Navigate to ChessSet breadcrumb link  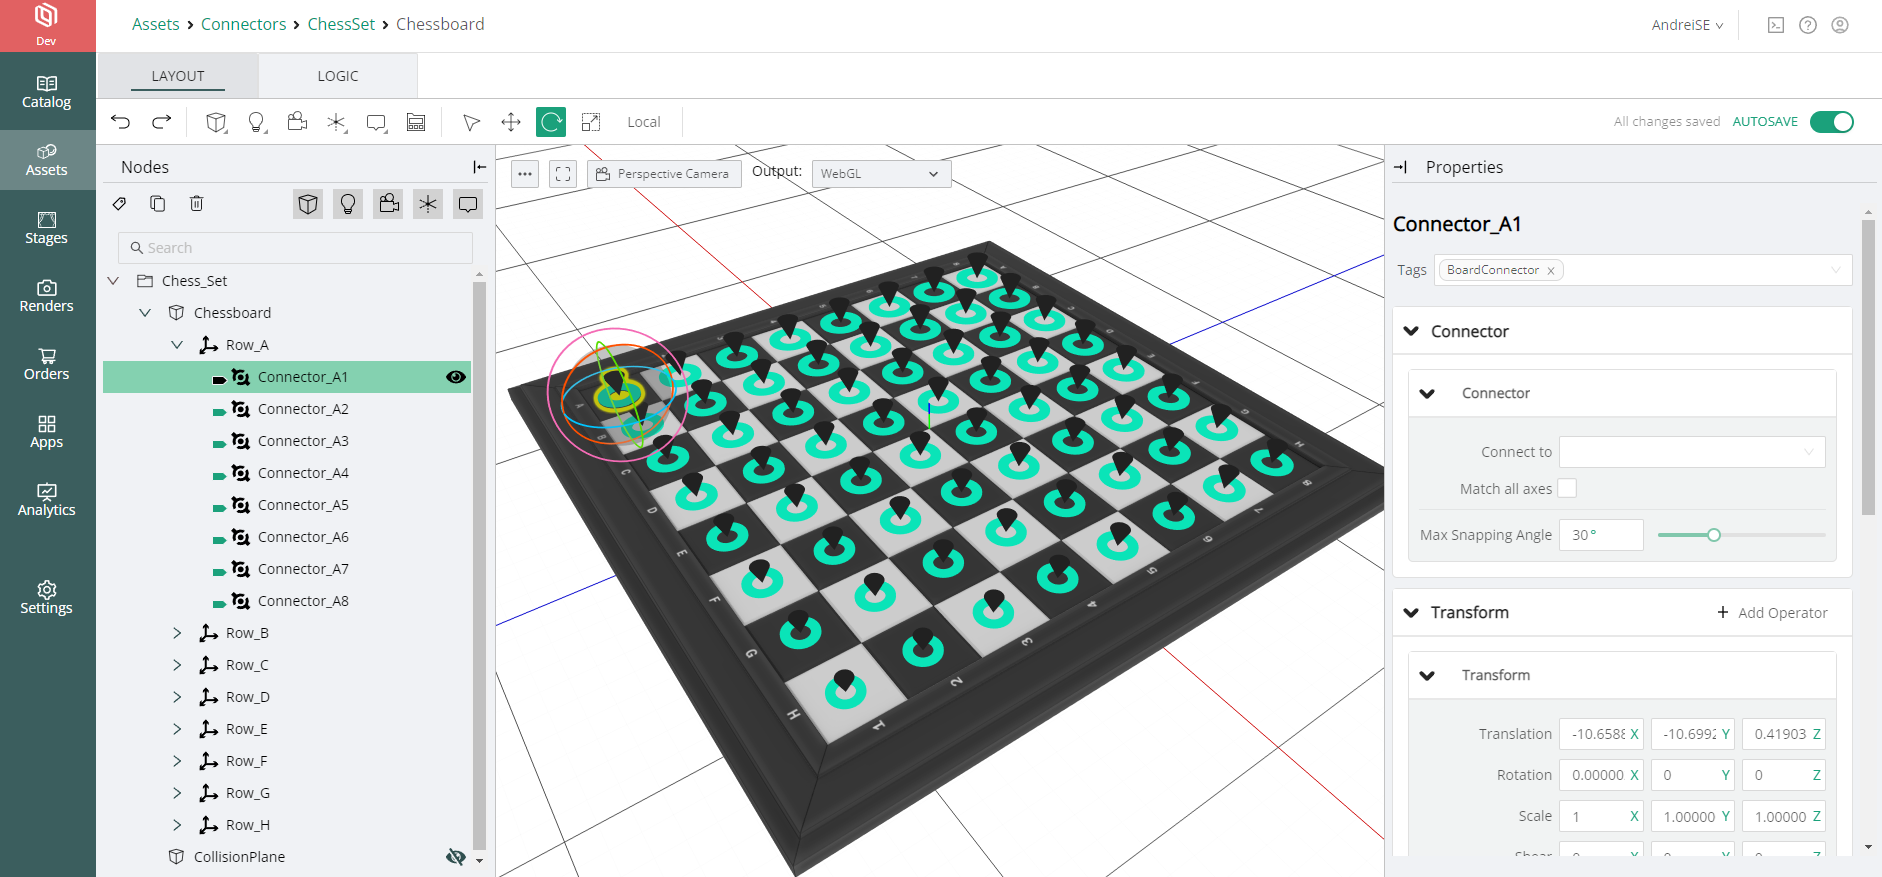pos(341,24)
